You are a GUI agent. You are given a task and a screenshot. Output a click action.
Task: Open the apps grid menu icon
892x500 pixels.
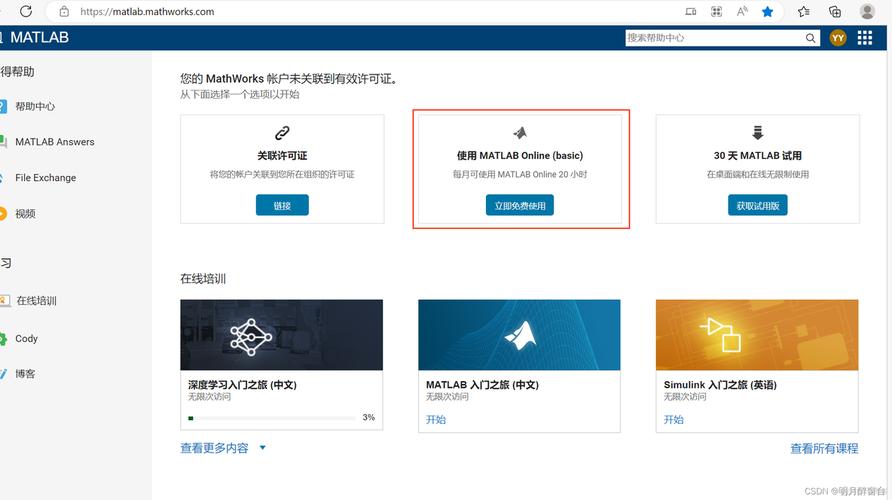865,38
